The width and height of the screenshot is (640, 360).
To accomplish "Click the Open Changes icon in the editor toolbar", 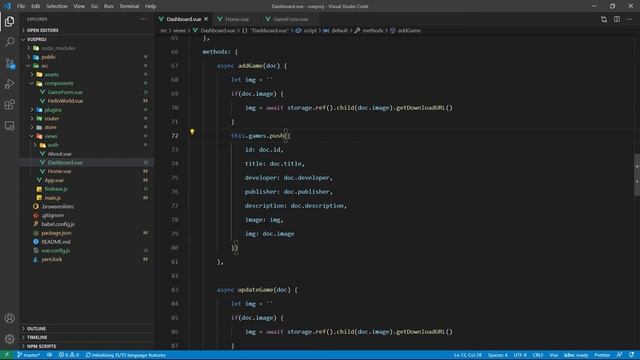I will click(x=604, y=19).
